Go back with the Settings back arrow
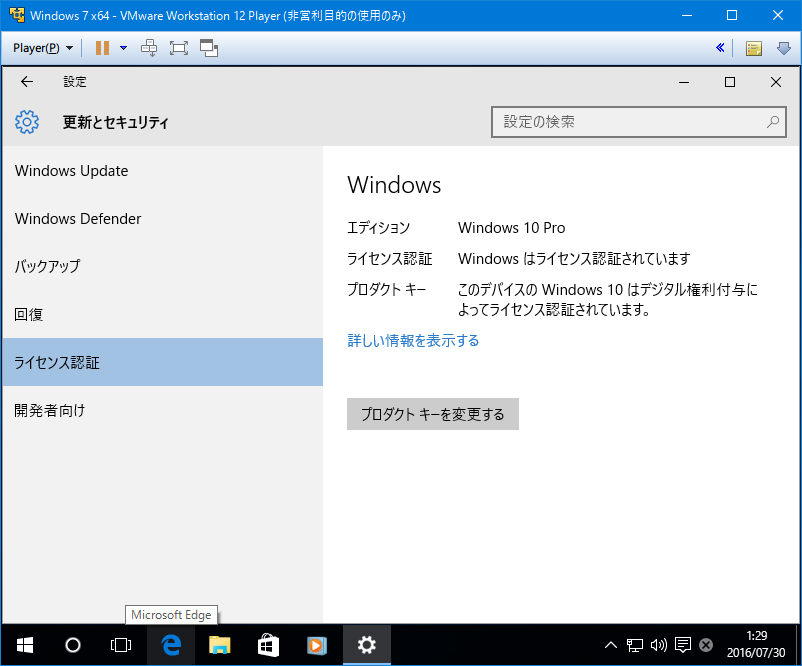The height and width of the screenshot is (666, 802). pyautogui.click(x=27, y=82)
